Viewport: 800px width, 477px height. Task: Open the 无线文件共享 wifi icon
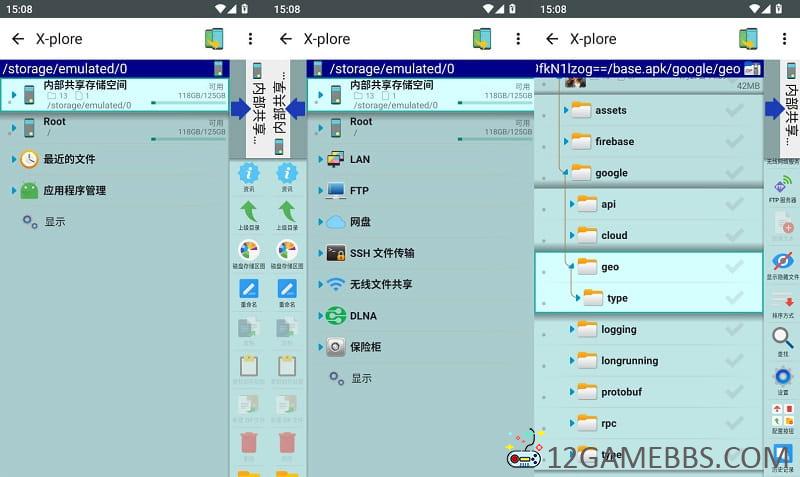[x=335, y=284]
